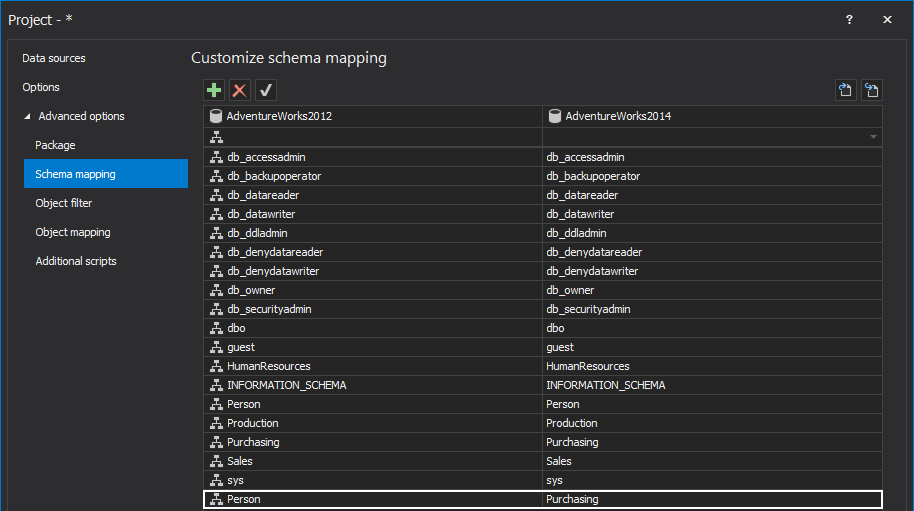Open the Data sources page
The width and height of the screenshot is (914, 511).
point(54,58)
